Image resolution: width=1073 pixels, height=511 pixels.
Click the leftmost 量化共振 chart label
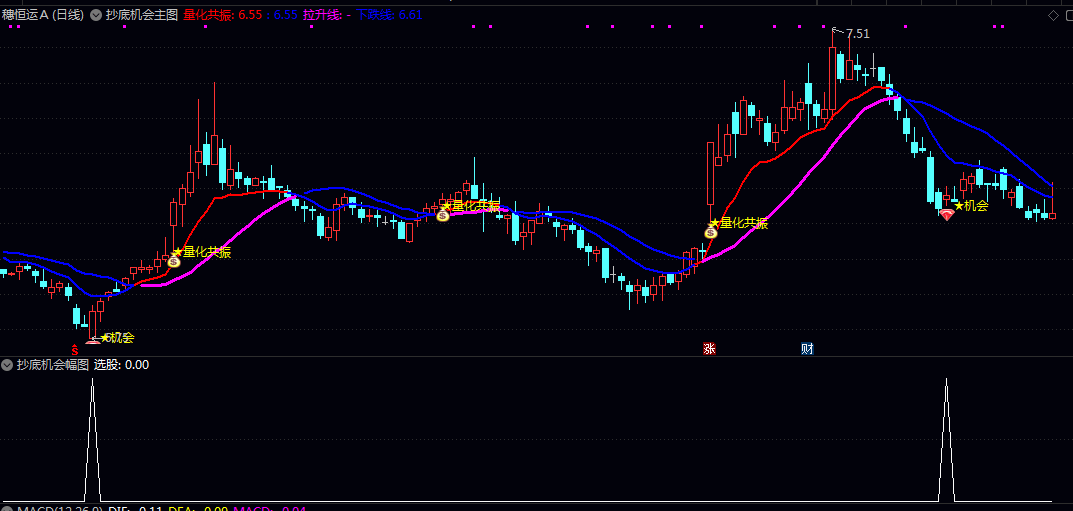tap(207, 252)
